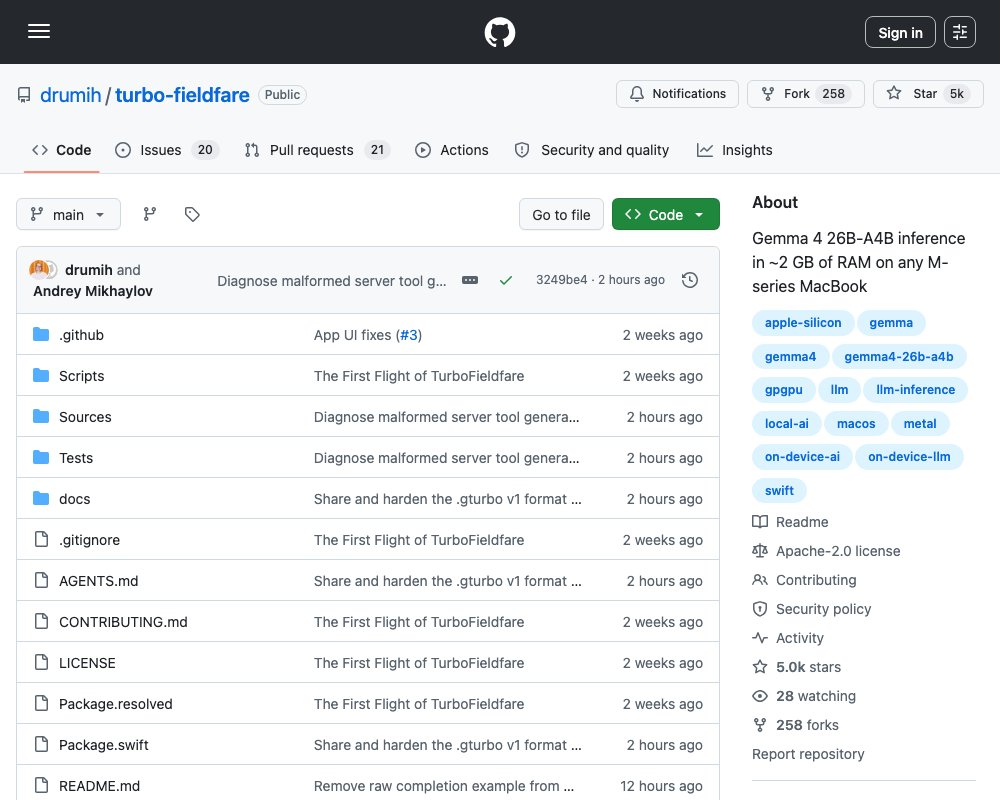
Task: Open the Security policy link
Action: pos(811,609)
